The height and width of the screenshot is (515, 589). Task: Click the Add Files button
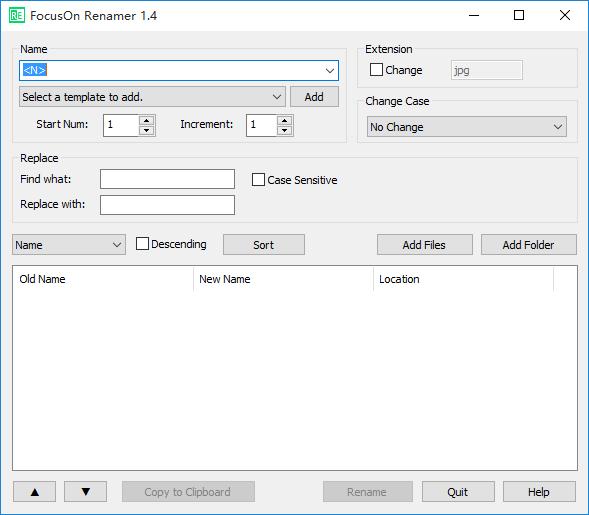(424, 245)
